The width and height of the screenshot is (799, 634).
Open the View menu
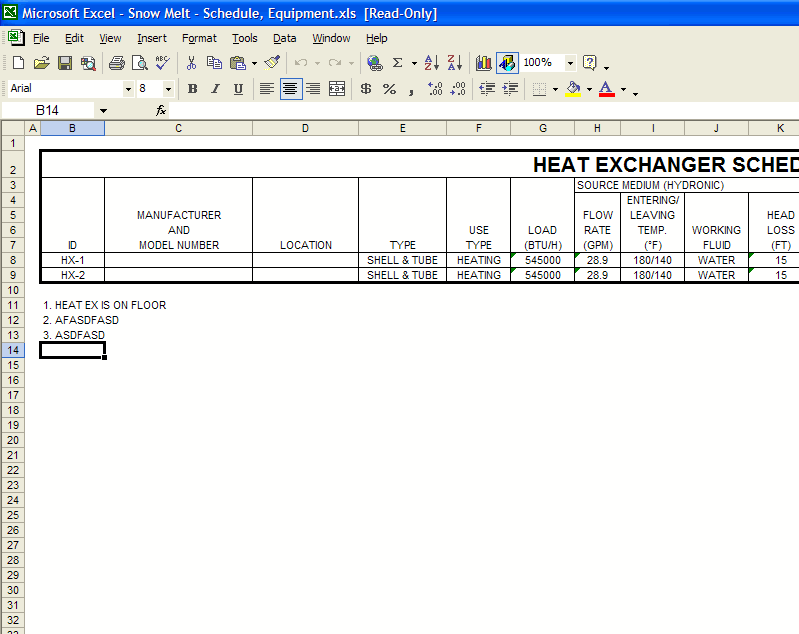pos(110,38)
